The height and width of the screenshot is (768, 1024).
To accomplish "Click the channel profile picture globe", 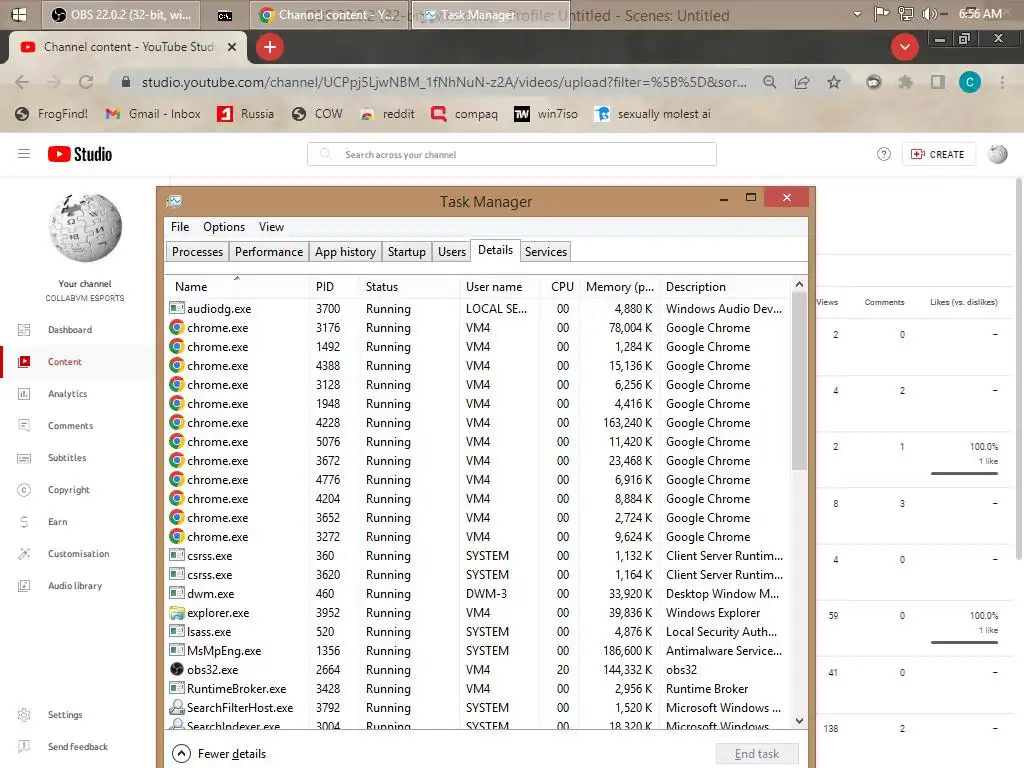I will [85, 227].
